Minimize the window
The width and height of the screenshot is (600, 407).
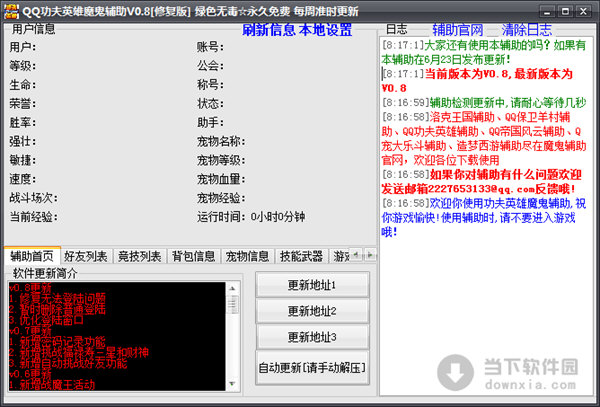click(x=547, y=12)
